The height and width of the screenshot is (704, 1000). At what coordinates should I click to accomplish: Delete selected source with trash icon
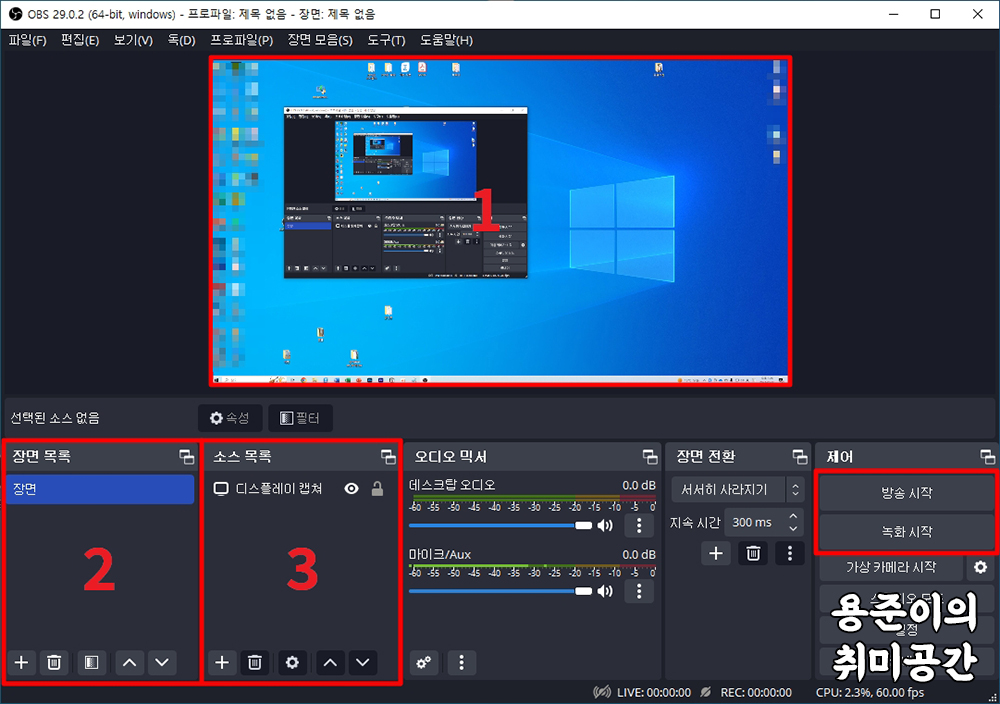point(254,663)
